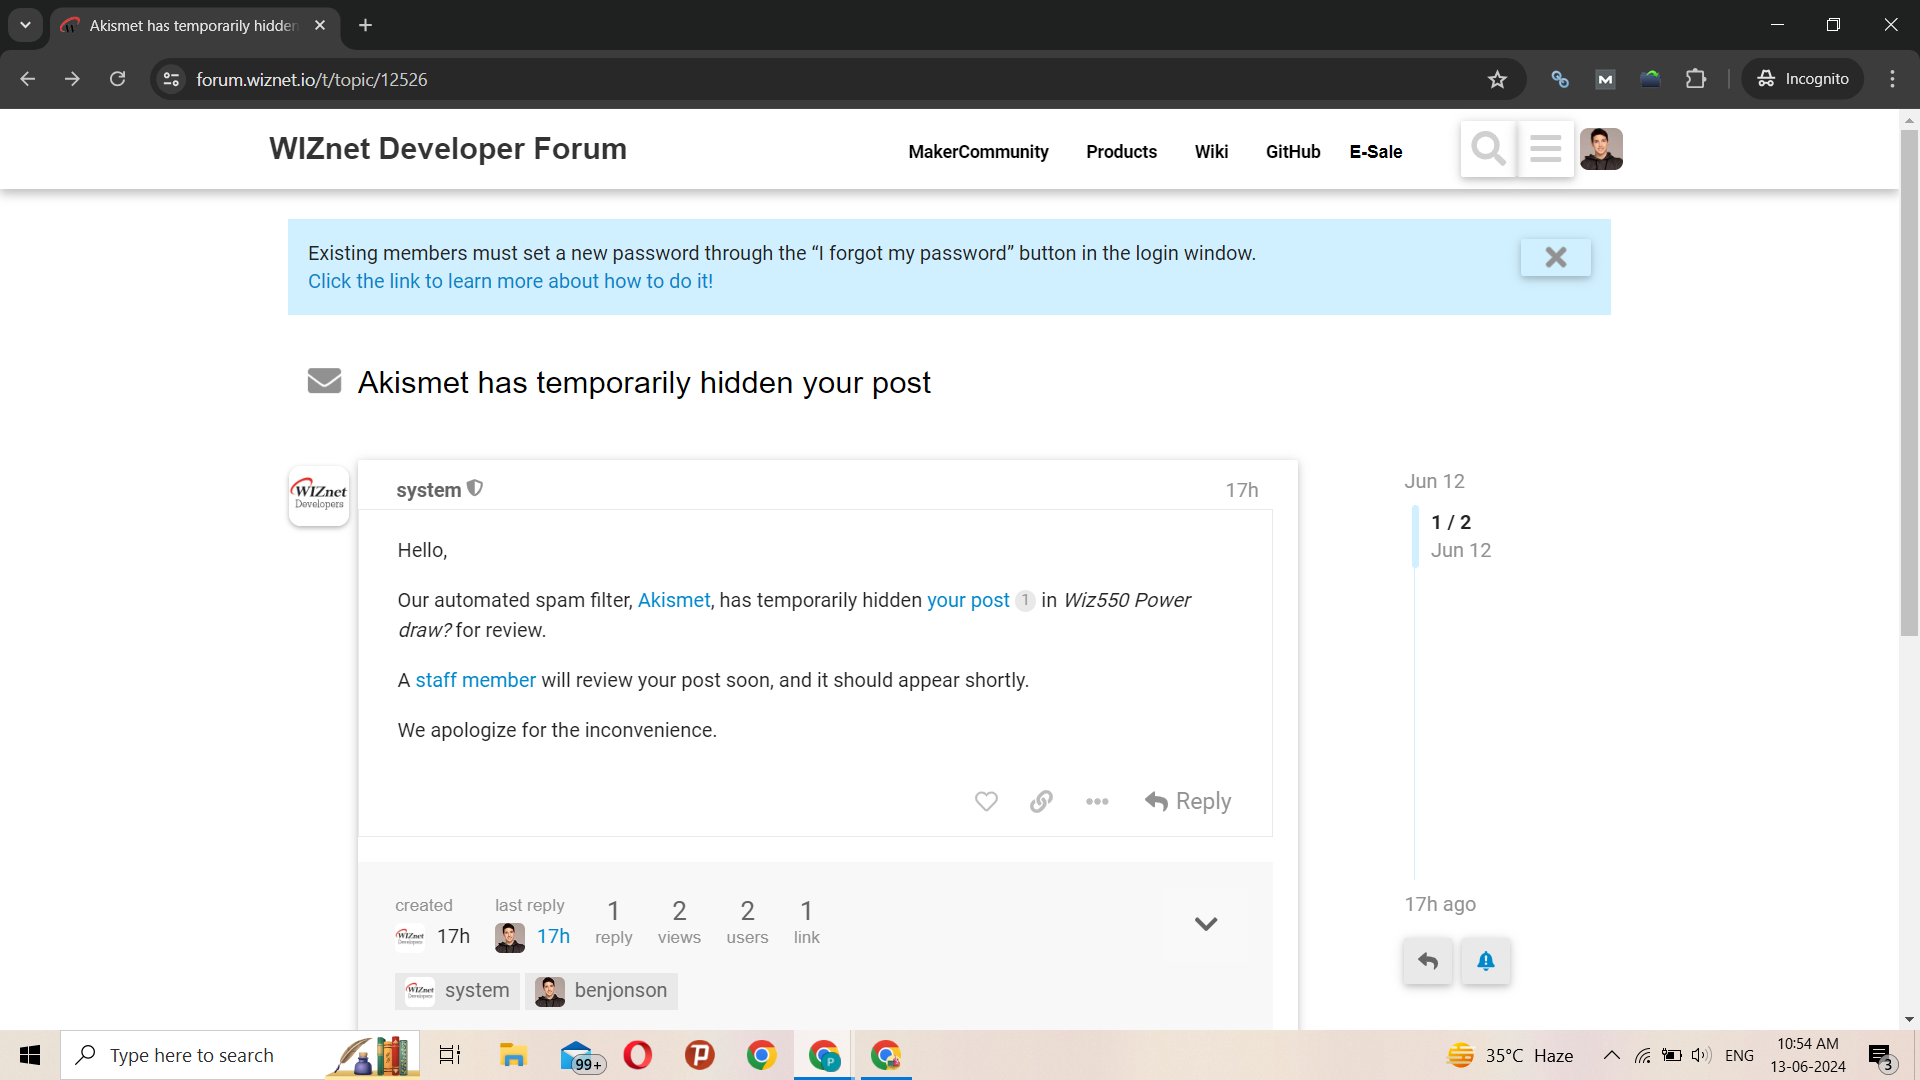Open a new browser tab
The height and width of the screenshot is (1080, 1920).
click(x=365, y=25)
